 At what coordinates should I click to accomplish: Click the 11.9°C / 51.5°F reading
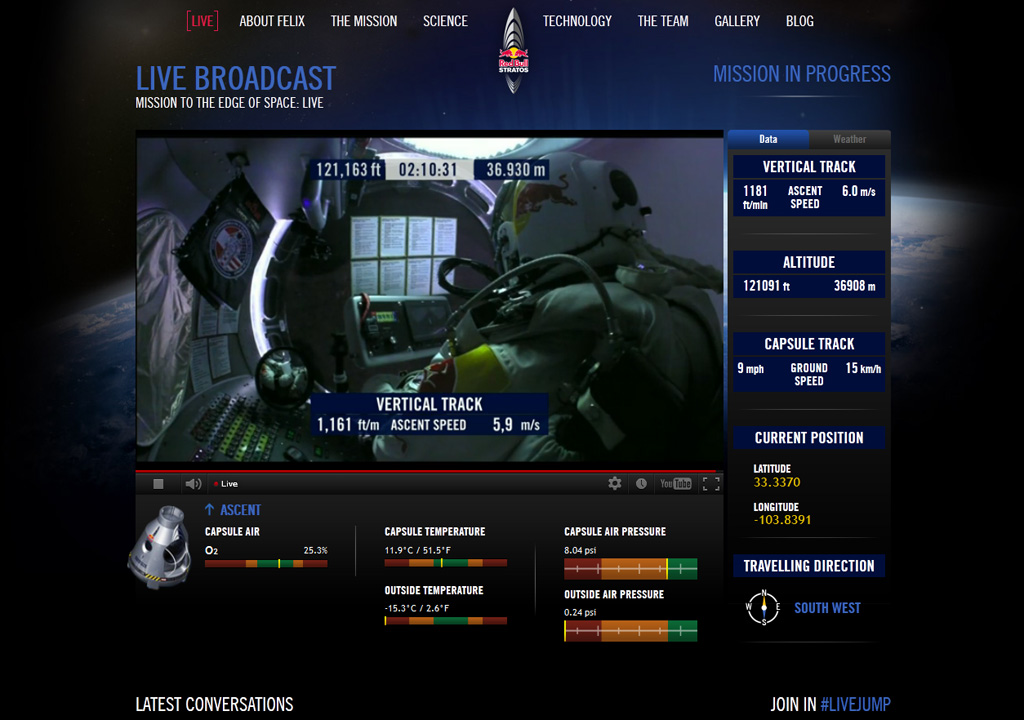(417, 550)
